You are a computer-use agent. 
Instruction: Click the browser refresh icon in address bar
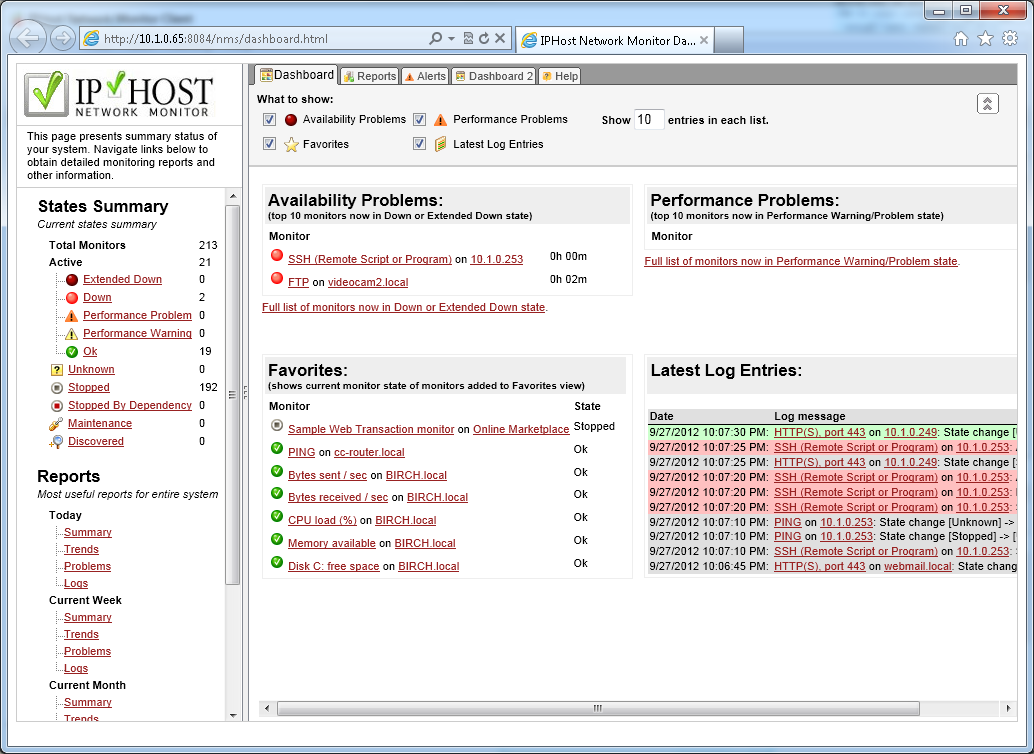coord(484,39)
